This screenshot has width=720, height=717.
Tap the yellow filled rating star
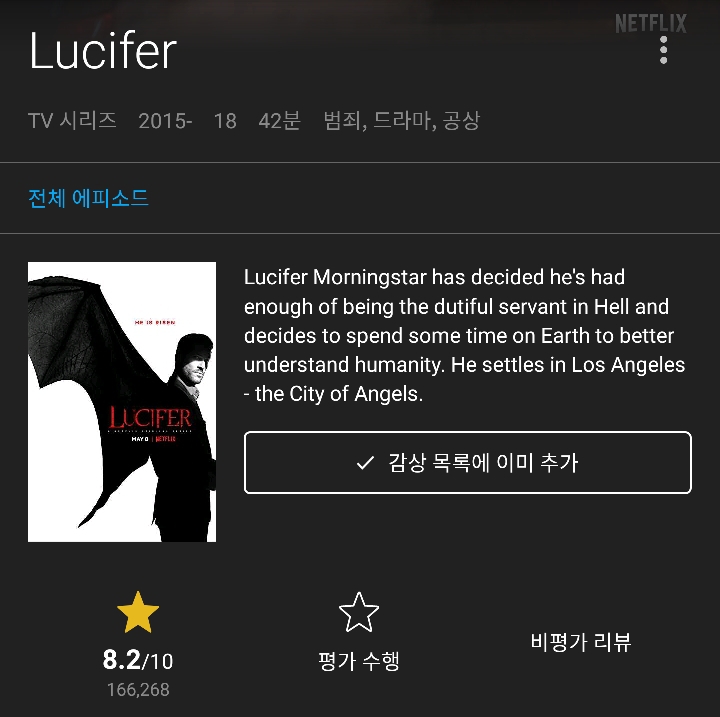tap(138, 612)
